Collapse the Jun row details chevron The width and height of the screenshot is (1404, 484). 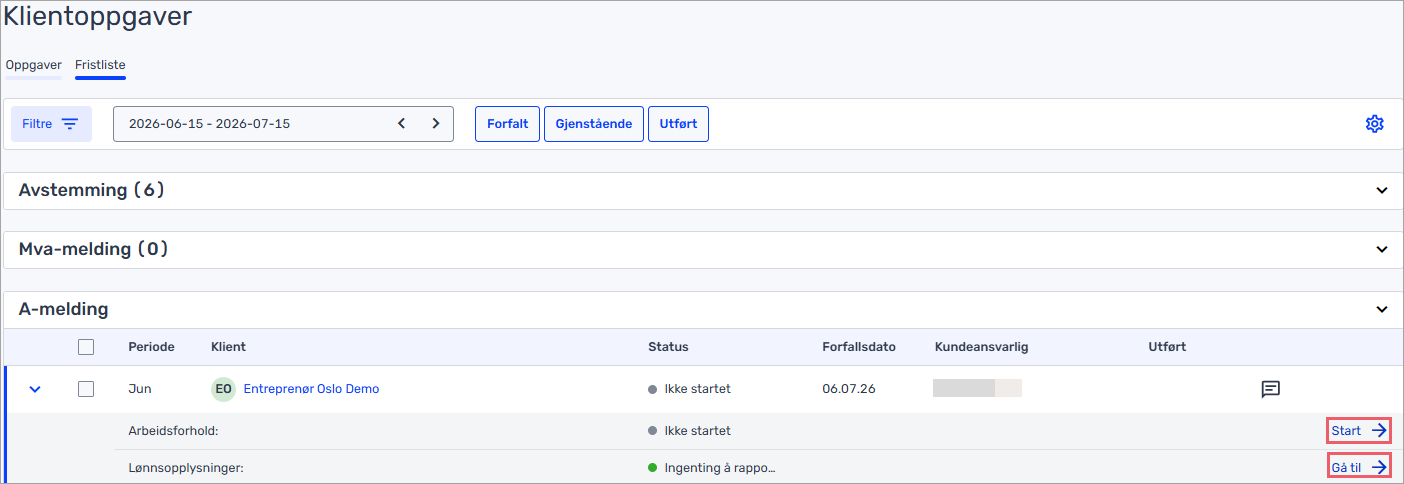pyautogui.click(x=35, y=389)
